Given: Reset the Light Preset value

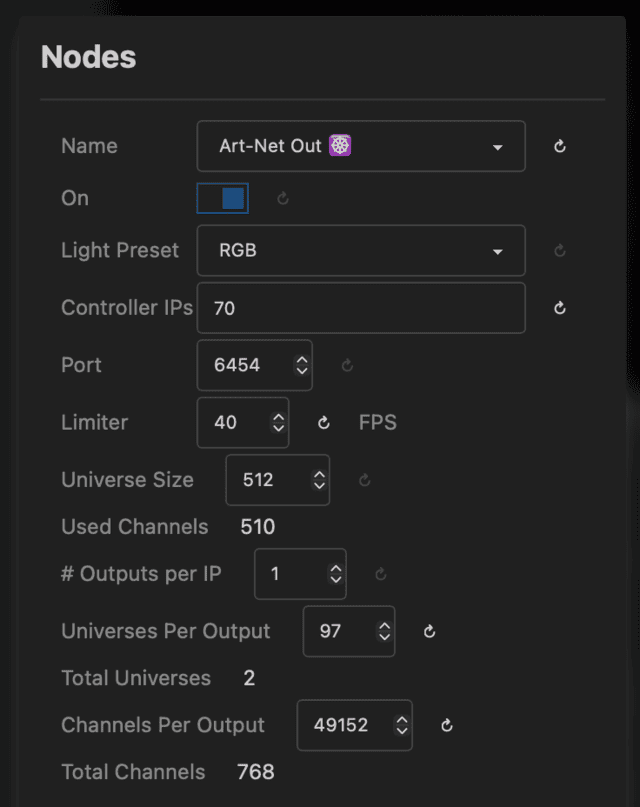Looking at the screenshot, I should point(560,251).
